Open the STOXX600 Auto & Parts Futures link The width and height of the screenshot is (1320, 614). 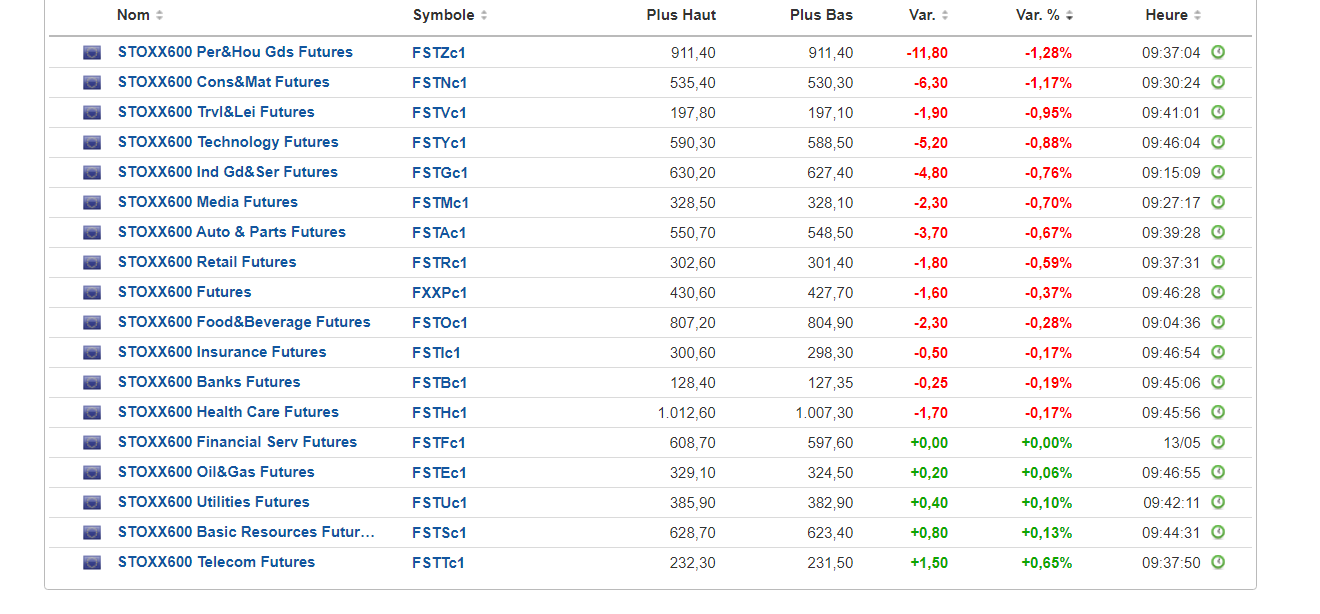coord(232,232)
